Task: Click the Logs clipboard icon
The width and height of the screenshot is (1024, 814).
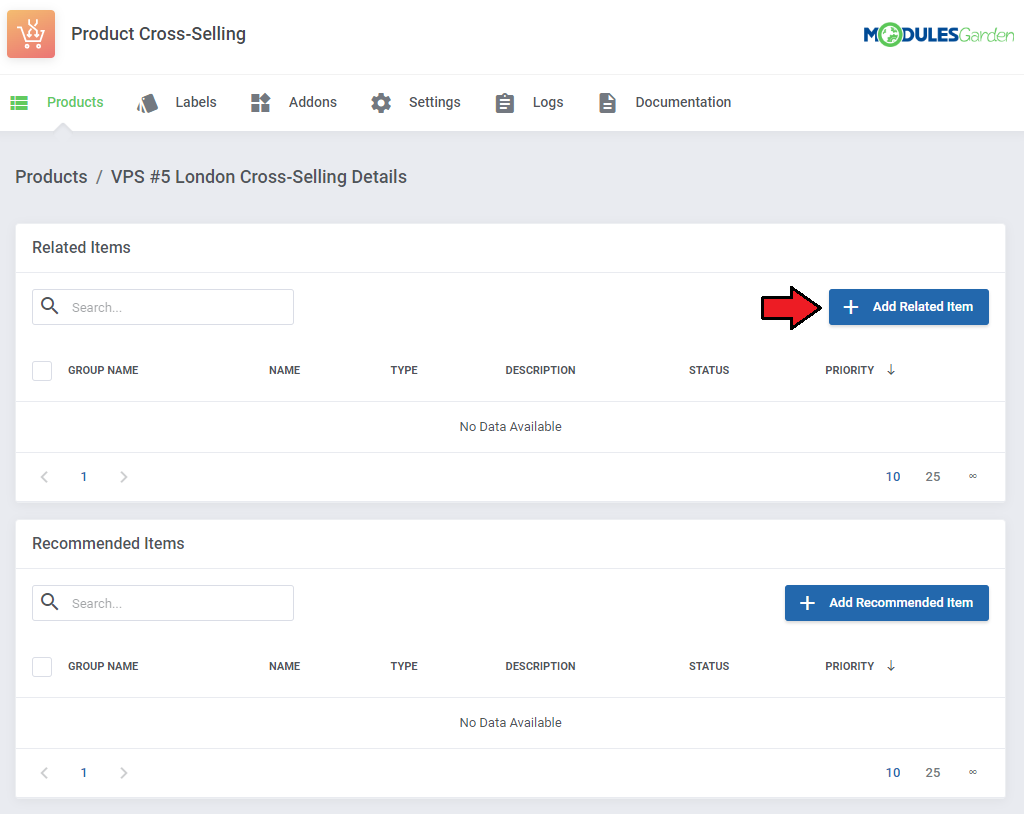Action: click(505, 103)
